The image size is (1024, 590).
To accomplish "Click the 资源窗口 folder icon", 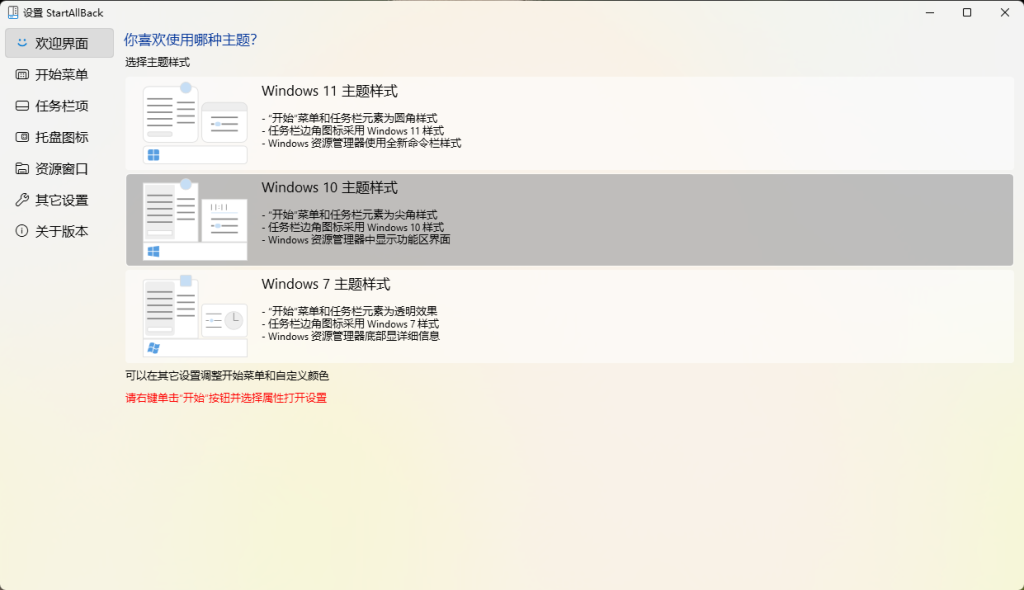I will click(22, 169).
